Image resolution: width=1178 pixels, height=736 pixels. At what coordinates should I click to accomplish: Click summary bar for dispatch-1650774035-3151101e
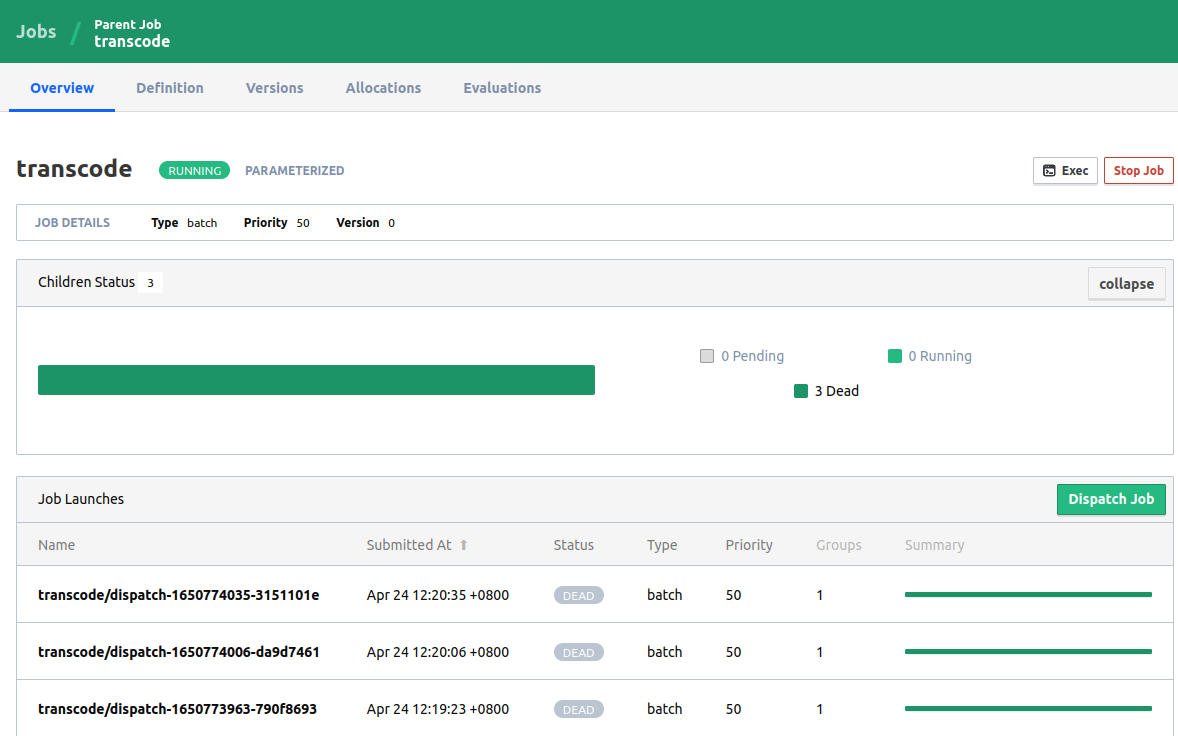tap(1028, 595)
